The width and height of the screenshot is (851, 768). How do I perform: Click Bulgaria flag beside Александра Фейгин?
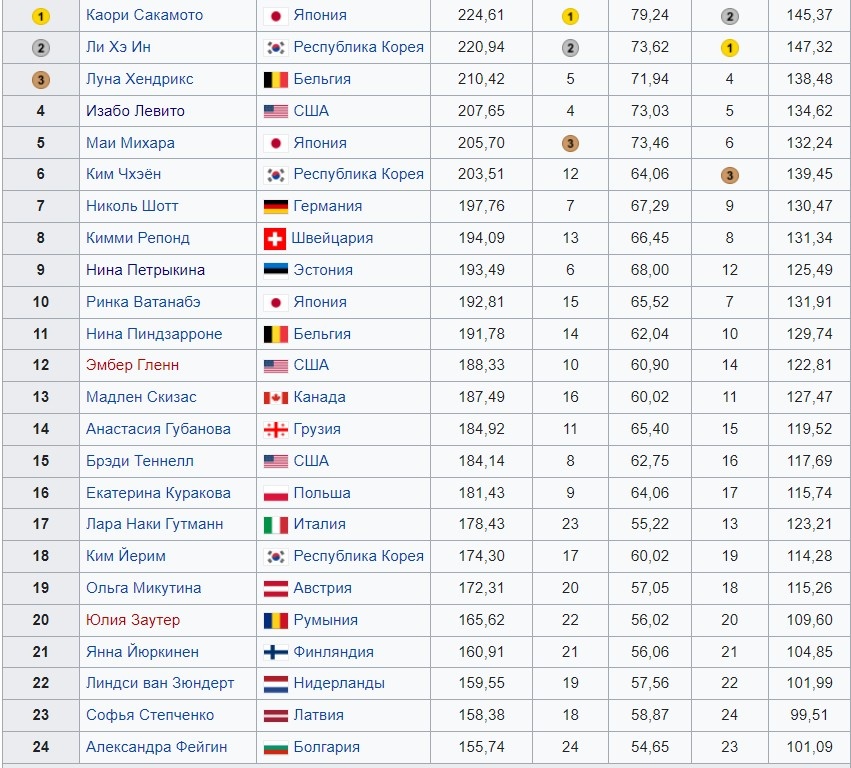pos(275,747)
